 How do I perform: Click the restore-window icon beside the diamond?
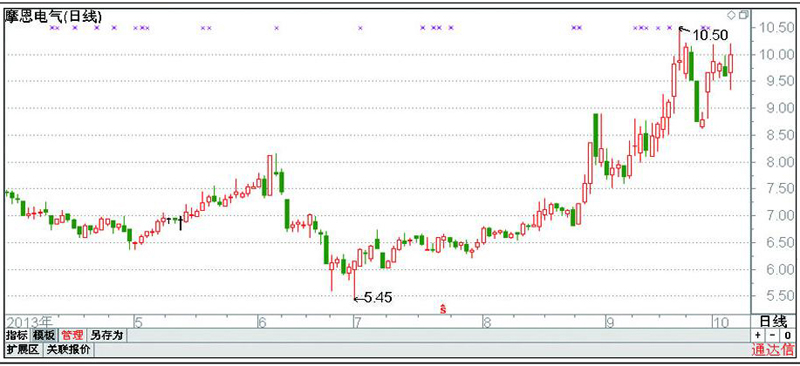pyautogui.click(x=743, y=15)
